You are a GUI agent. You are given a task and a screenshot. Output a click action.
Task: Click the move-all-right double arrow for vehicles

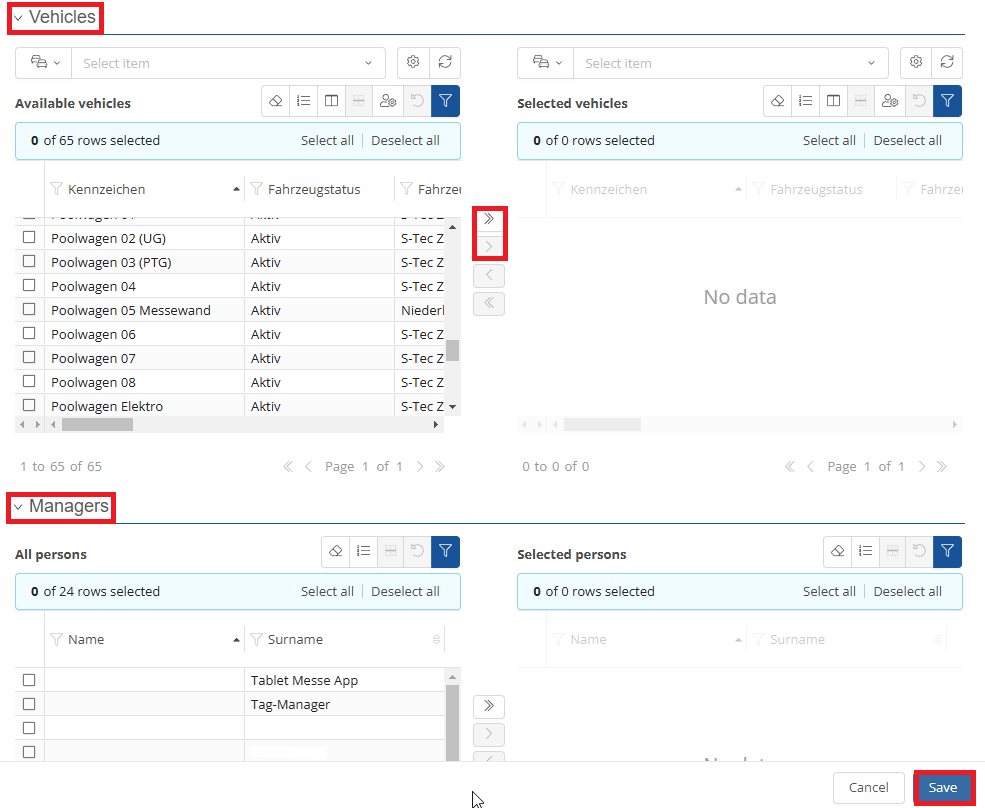[489, 219]
